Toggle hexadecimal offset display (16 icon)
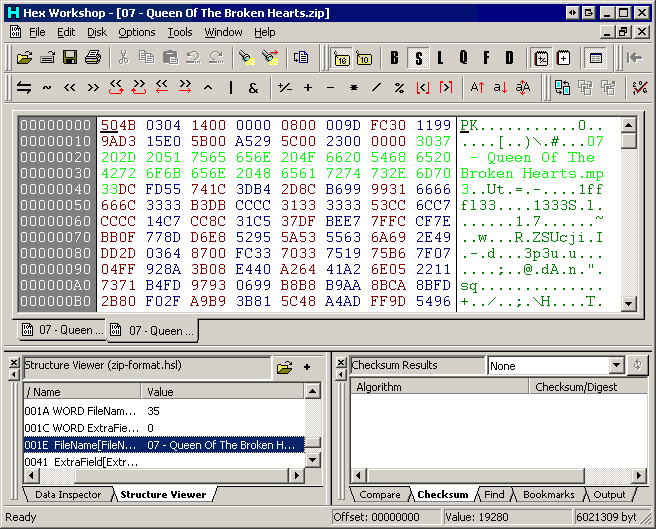656x529 pixels. pyautogui.click(x=341, y=58)
